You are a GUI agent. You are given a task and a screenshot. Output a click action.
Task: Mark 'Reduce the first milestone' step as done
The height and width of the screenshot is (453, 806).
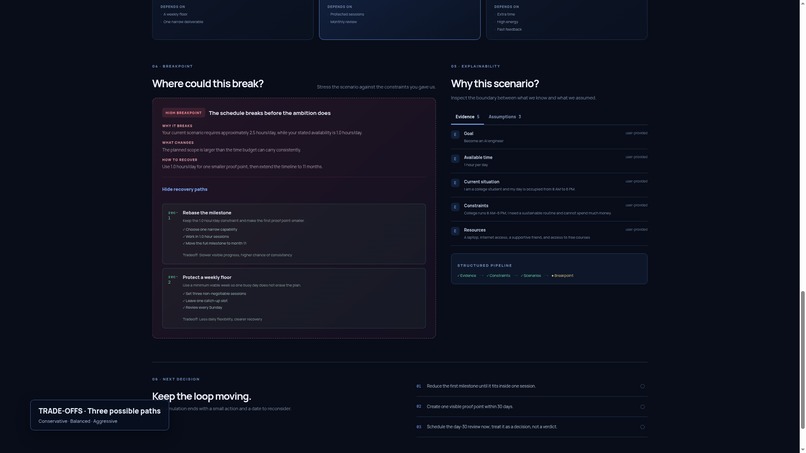642,386
